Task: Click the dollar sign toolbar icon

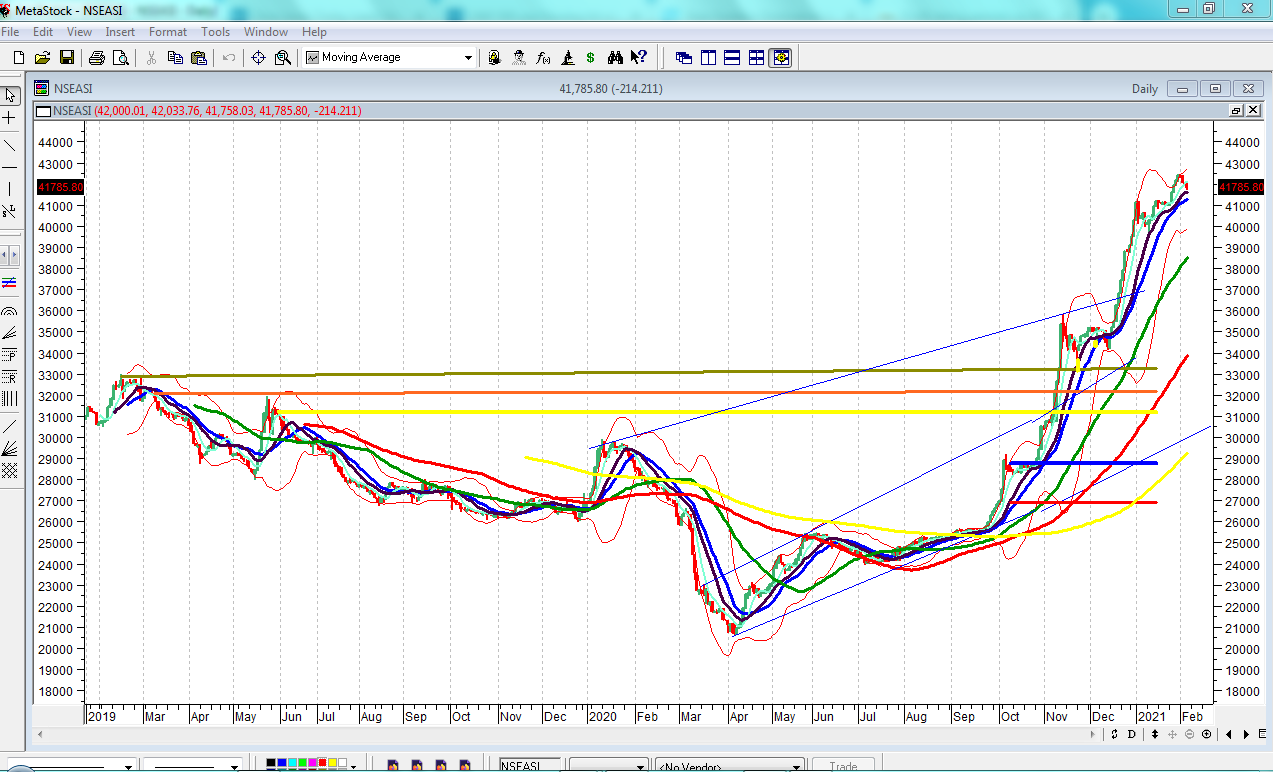Action: [590, 58]
